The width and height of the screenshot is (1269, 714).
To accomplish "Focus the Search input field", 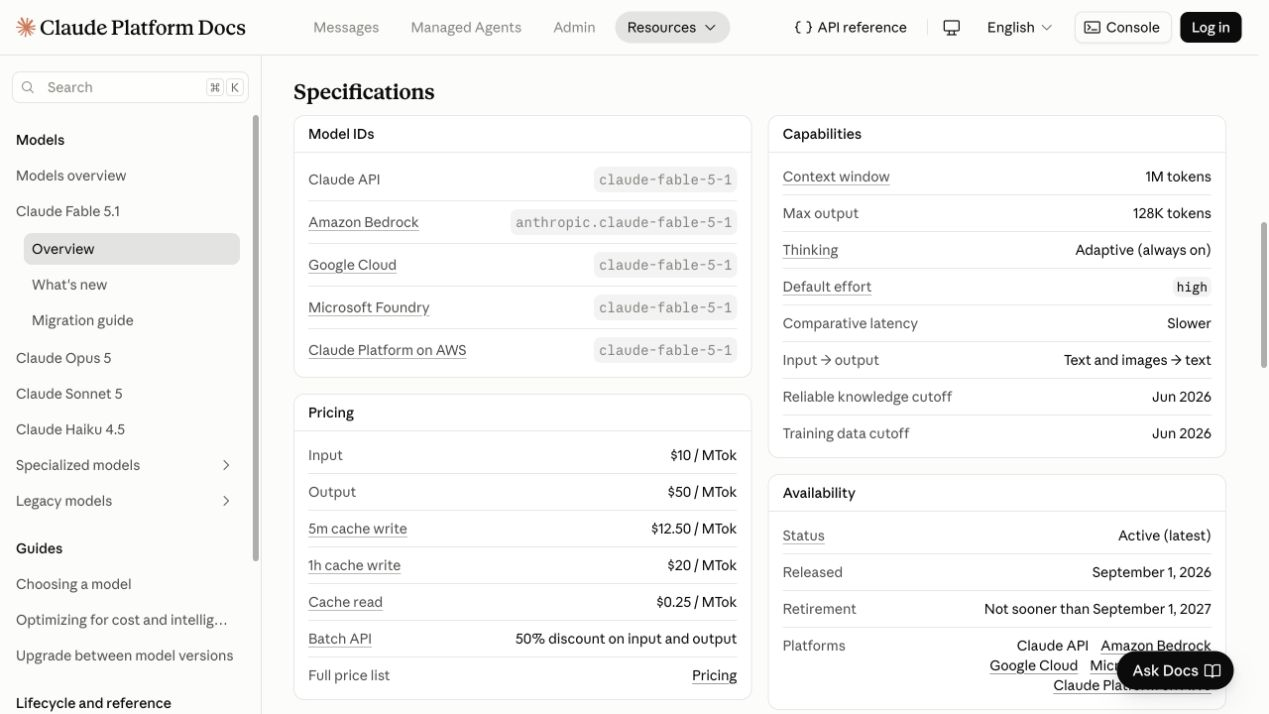I will [x=130, y=87].
